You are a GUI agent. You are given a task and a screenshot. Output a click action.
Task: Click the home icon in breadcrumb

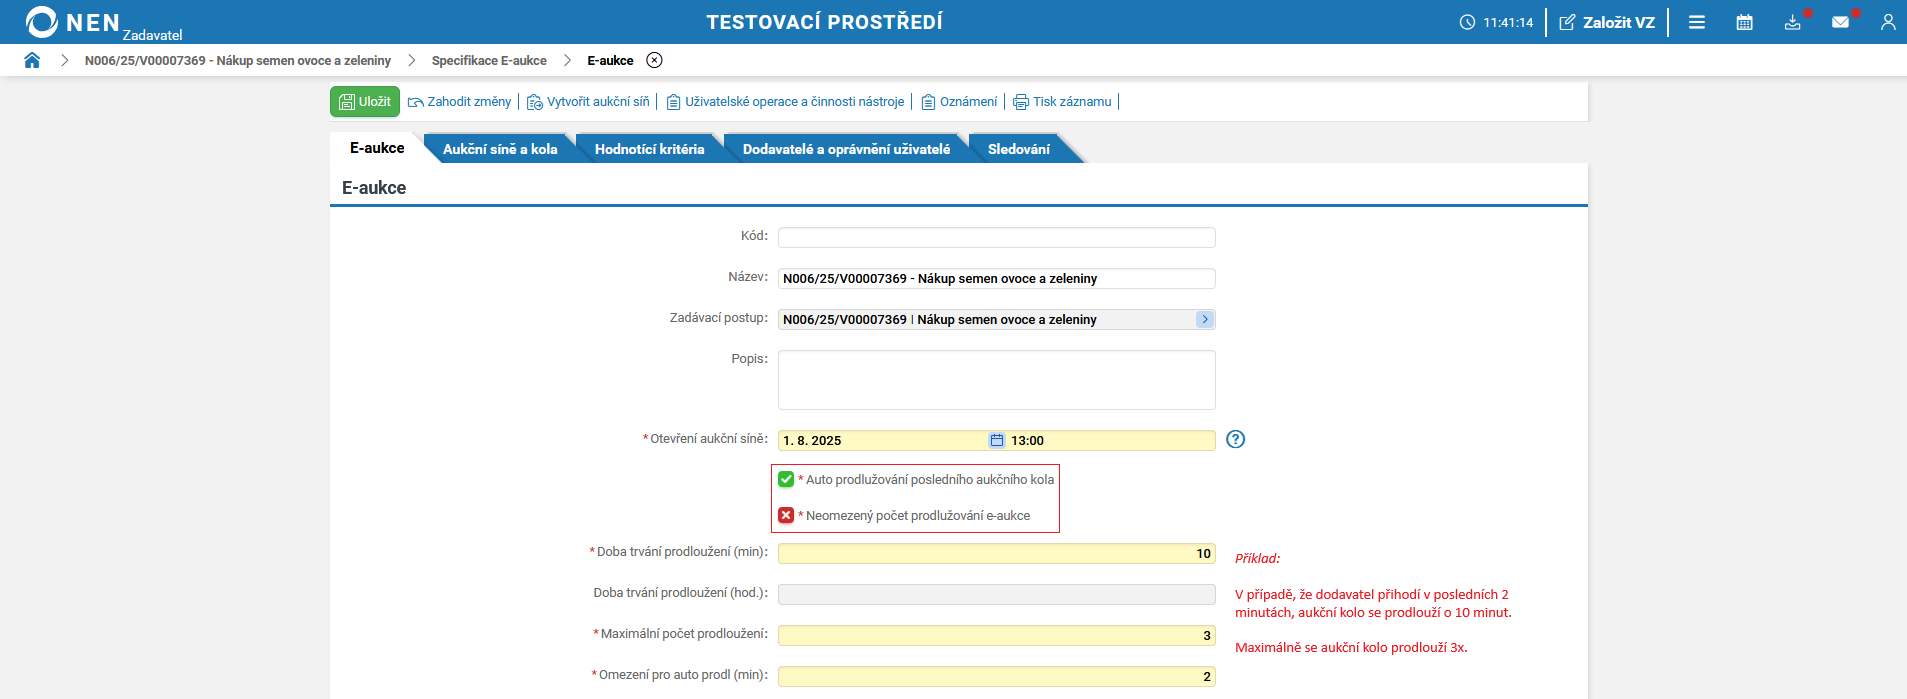coord(32,60)
